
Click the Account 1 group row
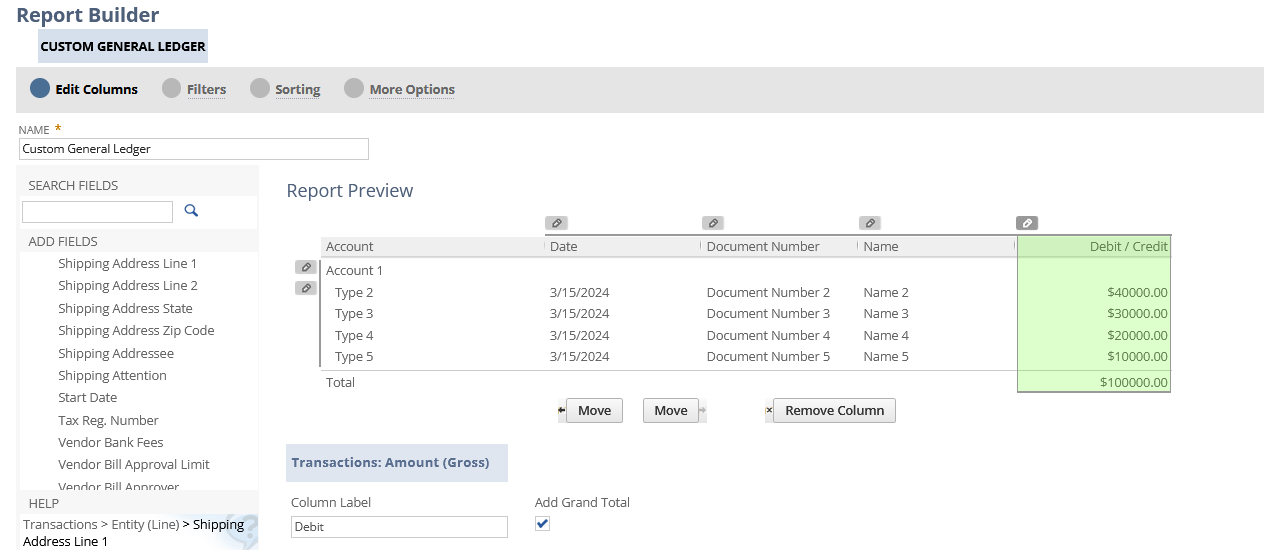click(354, 270)
